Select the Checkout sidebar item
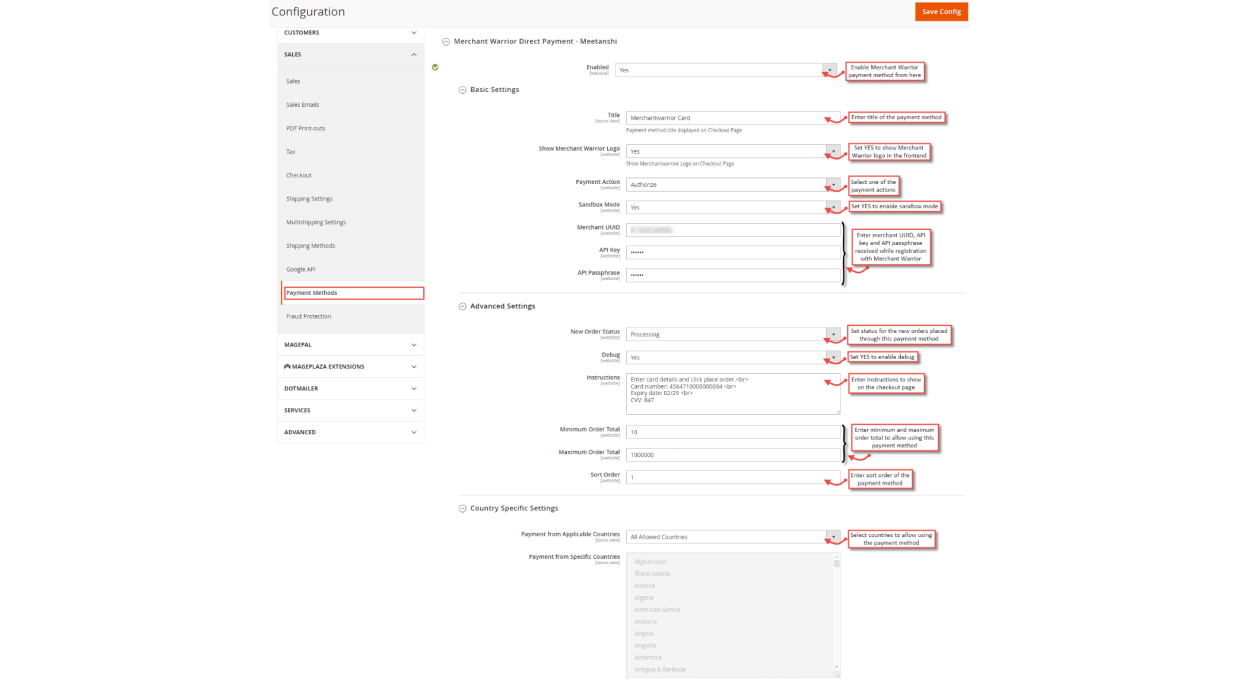The width and height of the screenshot is (1239, 690). pyautogui.click(x=299, y=175)
